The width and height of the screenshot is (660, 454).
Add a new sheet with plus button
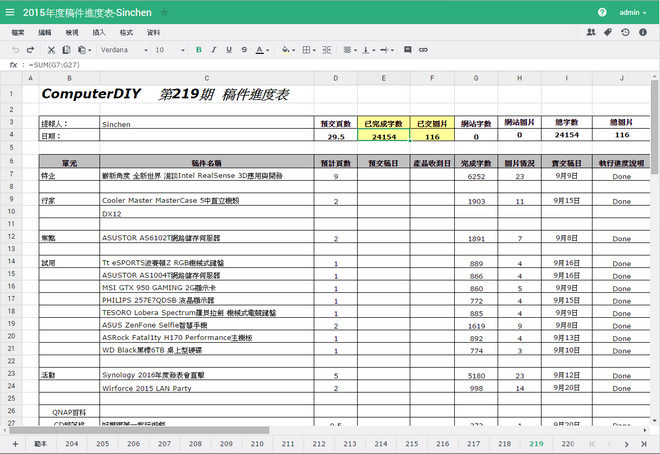pyautogui.click(x=15, y=444)
